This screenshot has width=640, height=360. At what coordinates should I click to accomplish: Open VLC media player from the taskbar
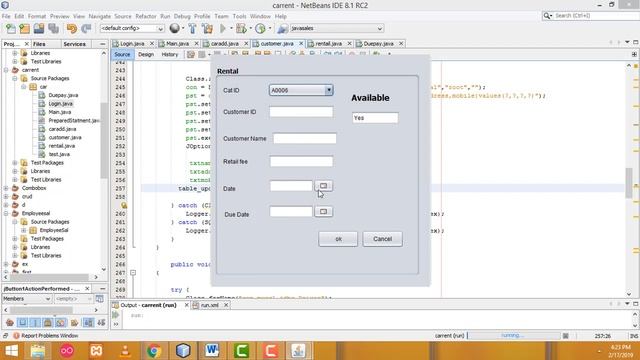(x=125, y=351)
